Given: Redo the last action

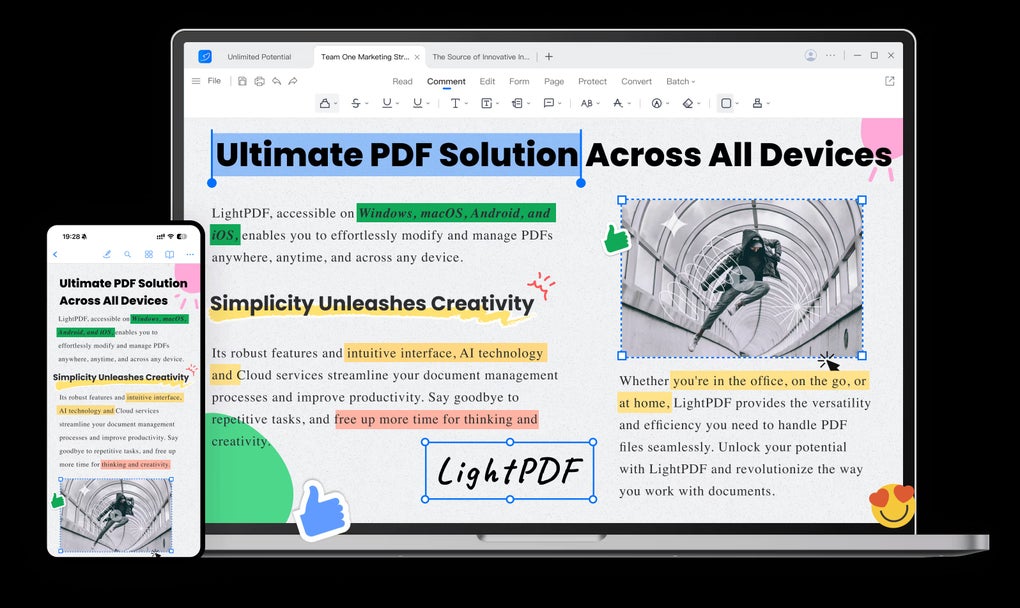Looking at the screenshot, I should point(293,81).
